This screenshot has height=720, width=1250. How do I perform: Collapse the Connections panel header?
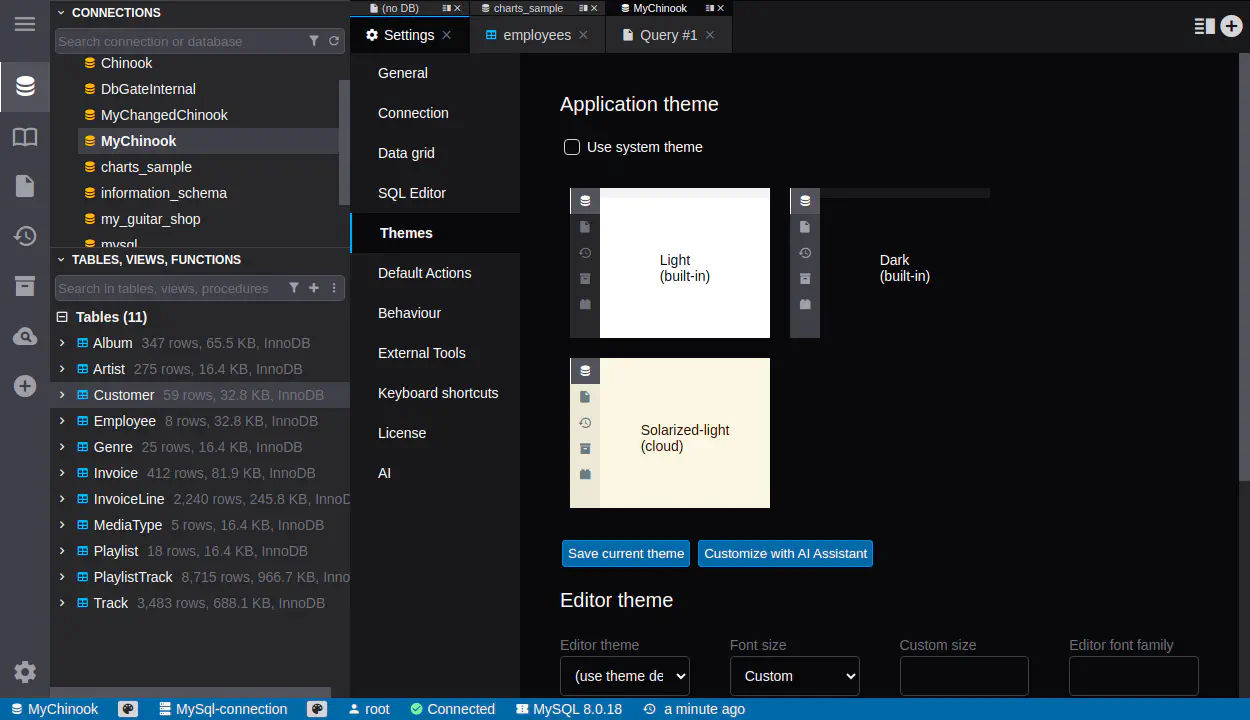click(x=61, y=13)
